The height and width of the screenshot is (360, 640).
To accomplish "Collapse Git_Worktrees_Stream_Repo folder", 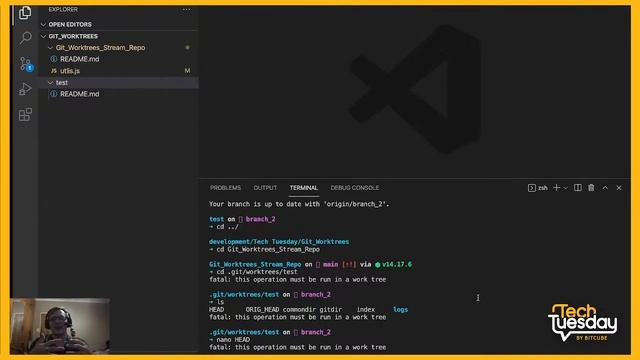I will pos(51,48).
